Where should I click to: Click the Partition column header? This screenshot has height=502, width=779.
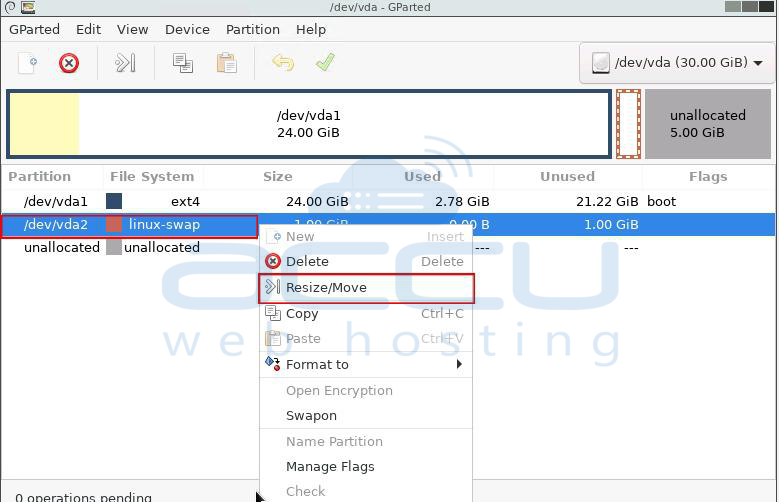pyautogui.click(x=40, y=176)
